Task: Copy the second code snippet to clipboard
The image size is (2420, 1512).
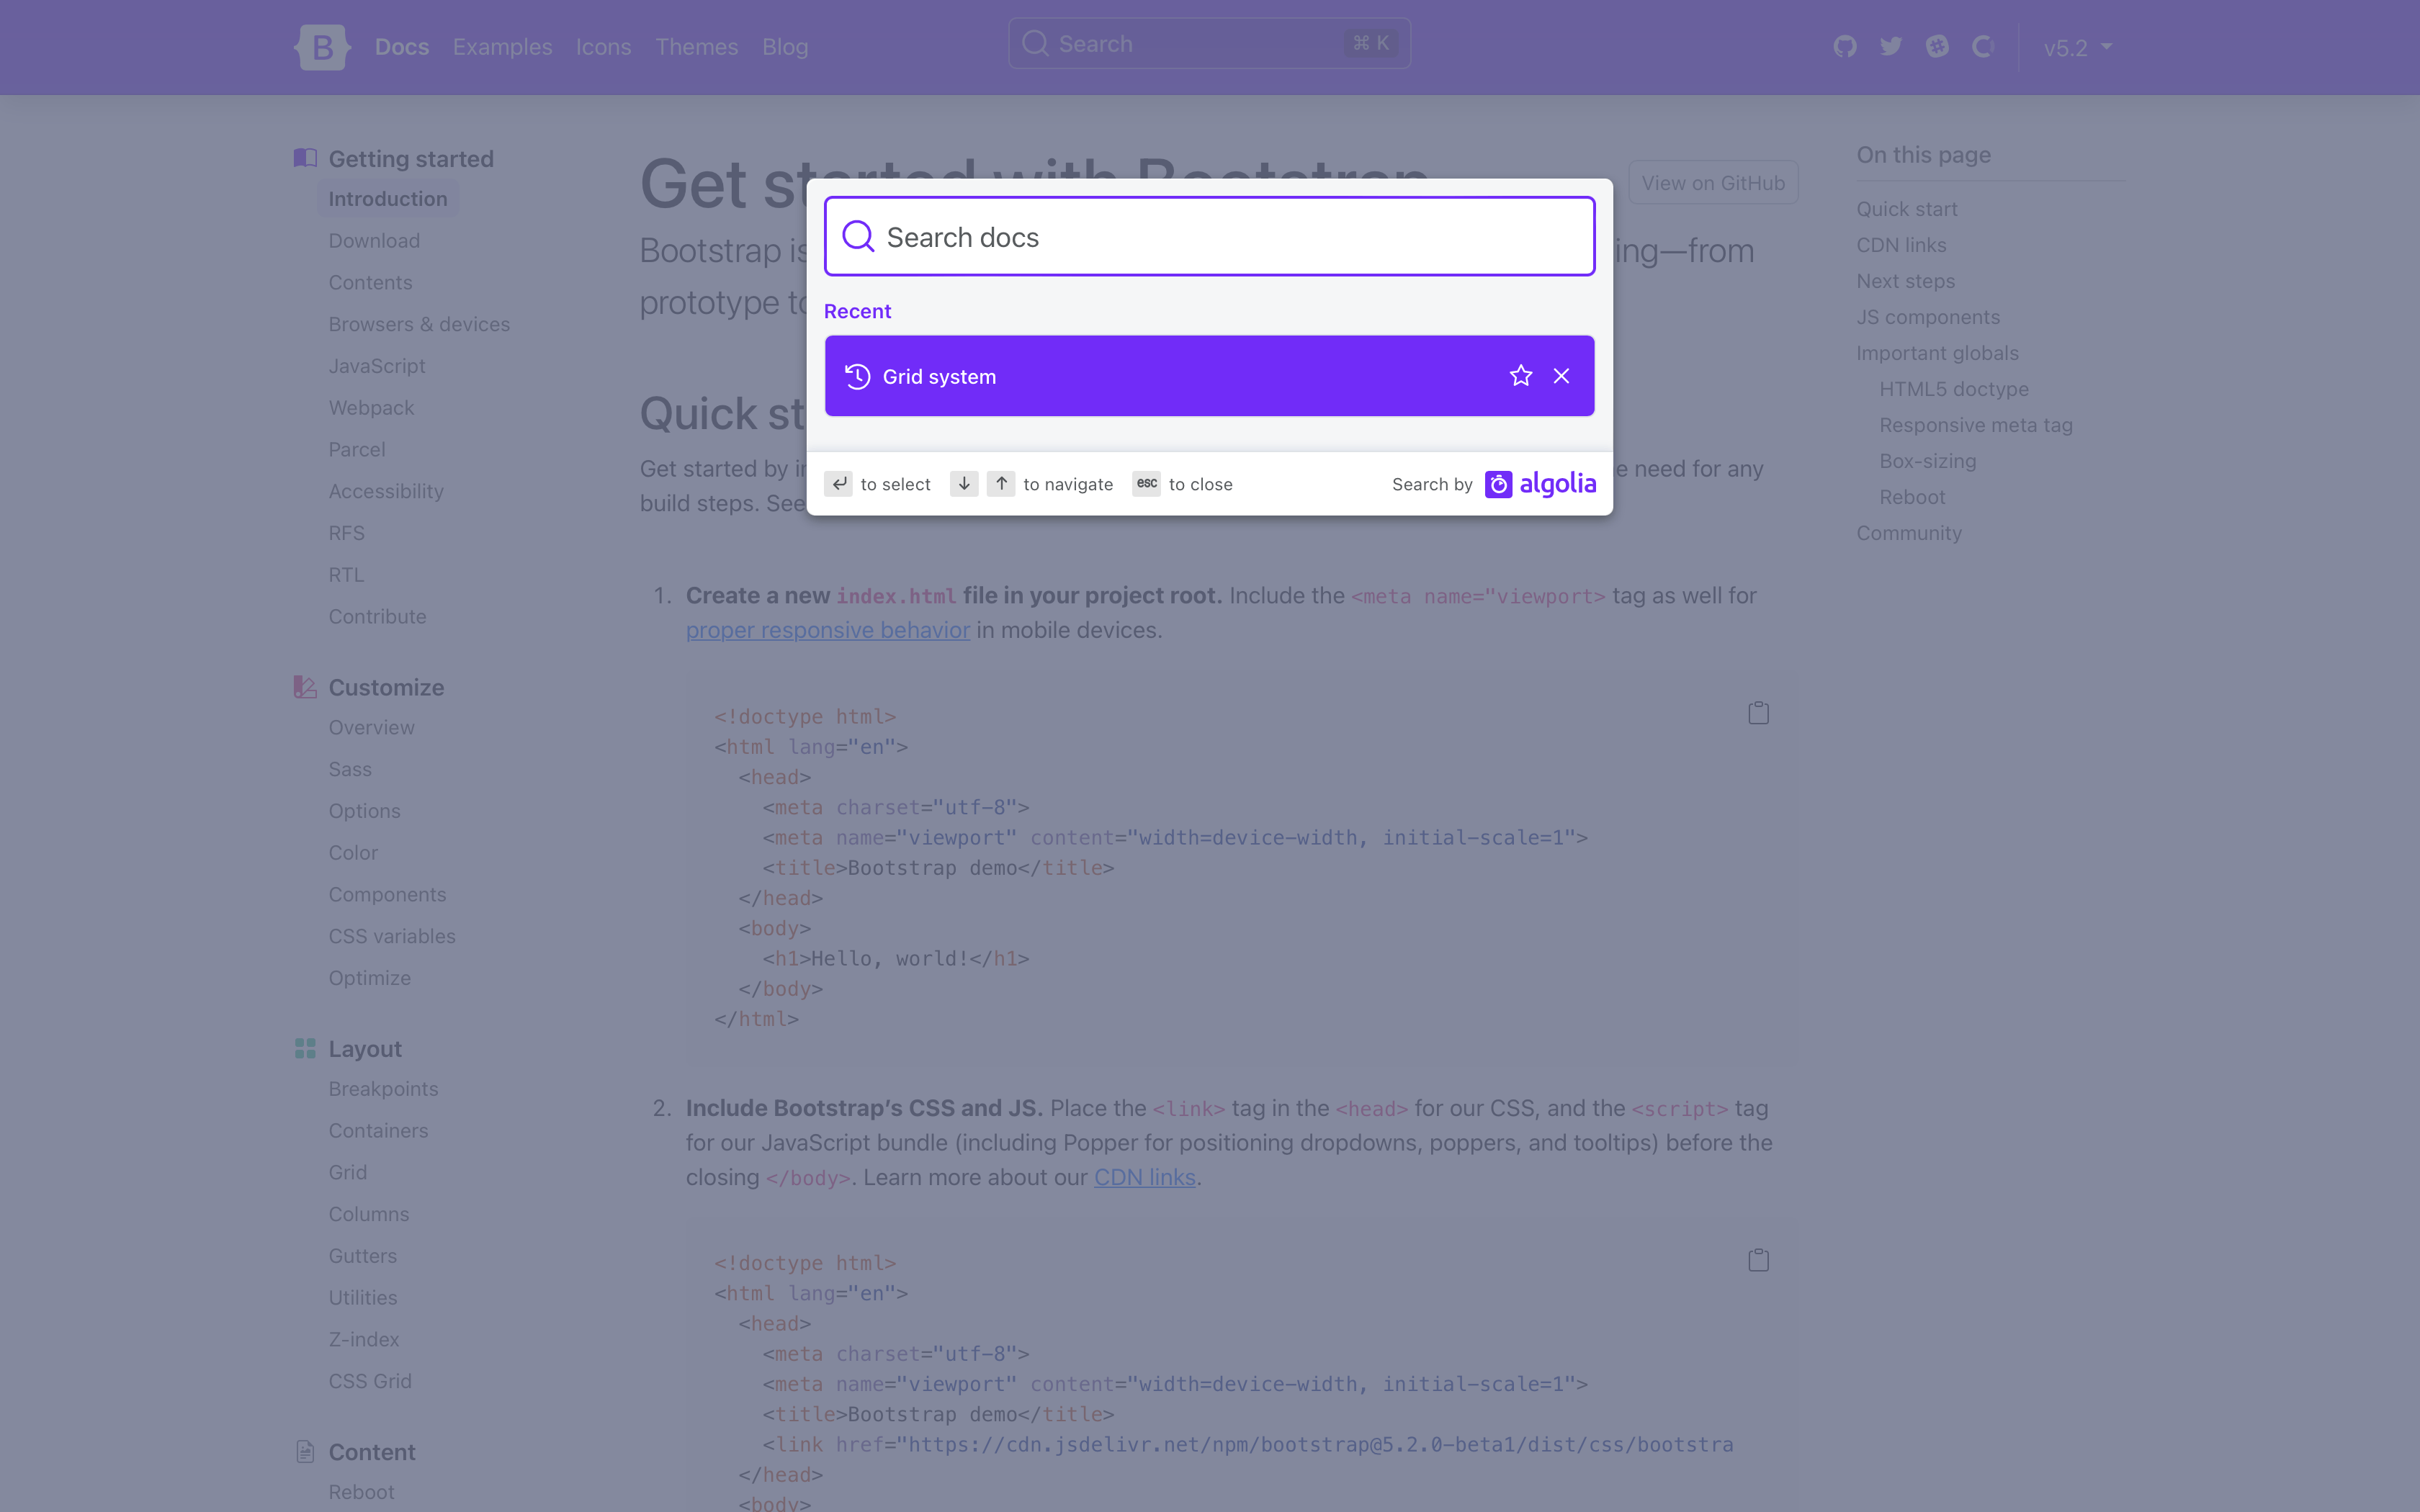Action: [1758, 1260]
